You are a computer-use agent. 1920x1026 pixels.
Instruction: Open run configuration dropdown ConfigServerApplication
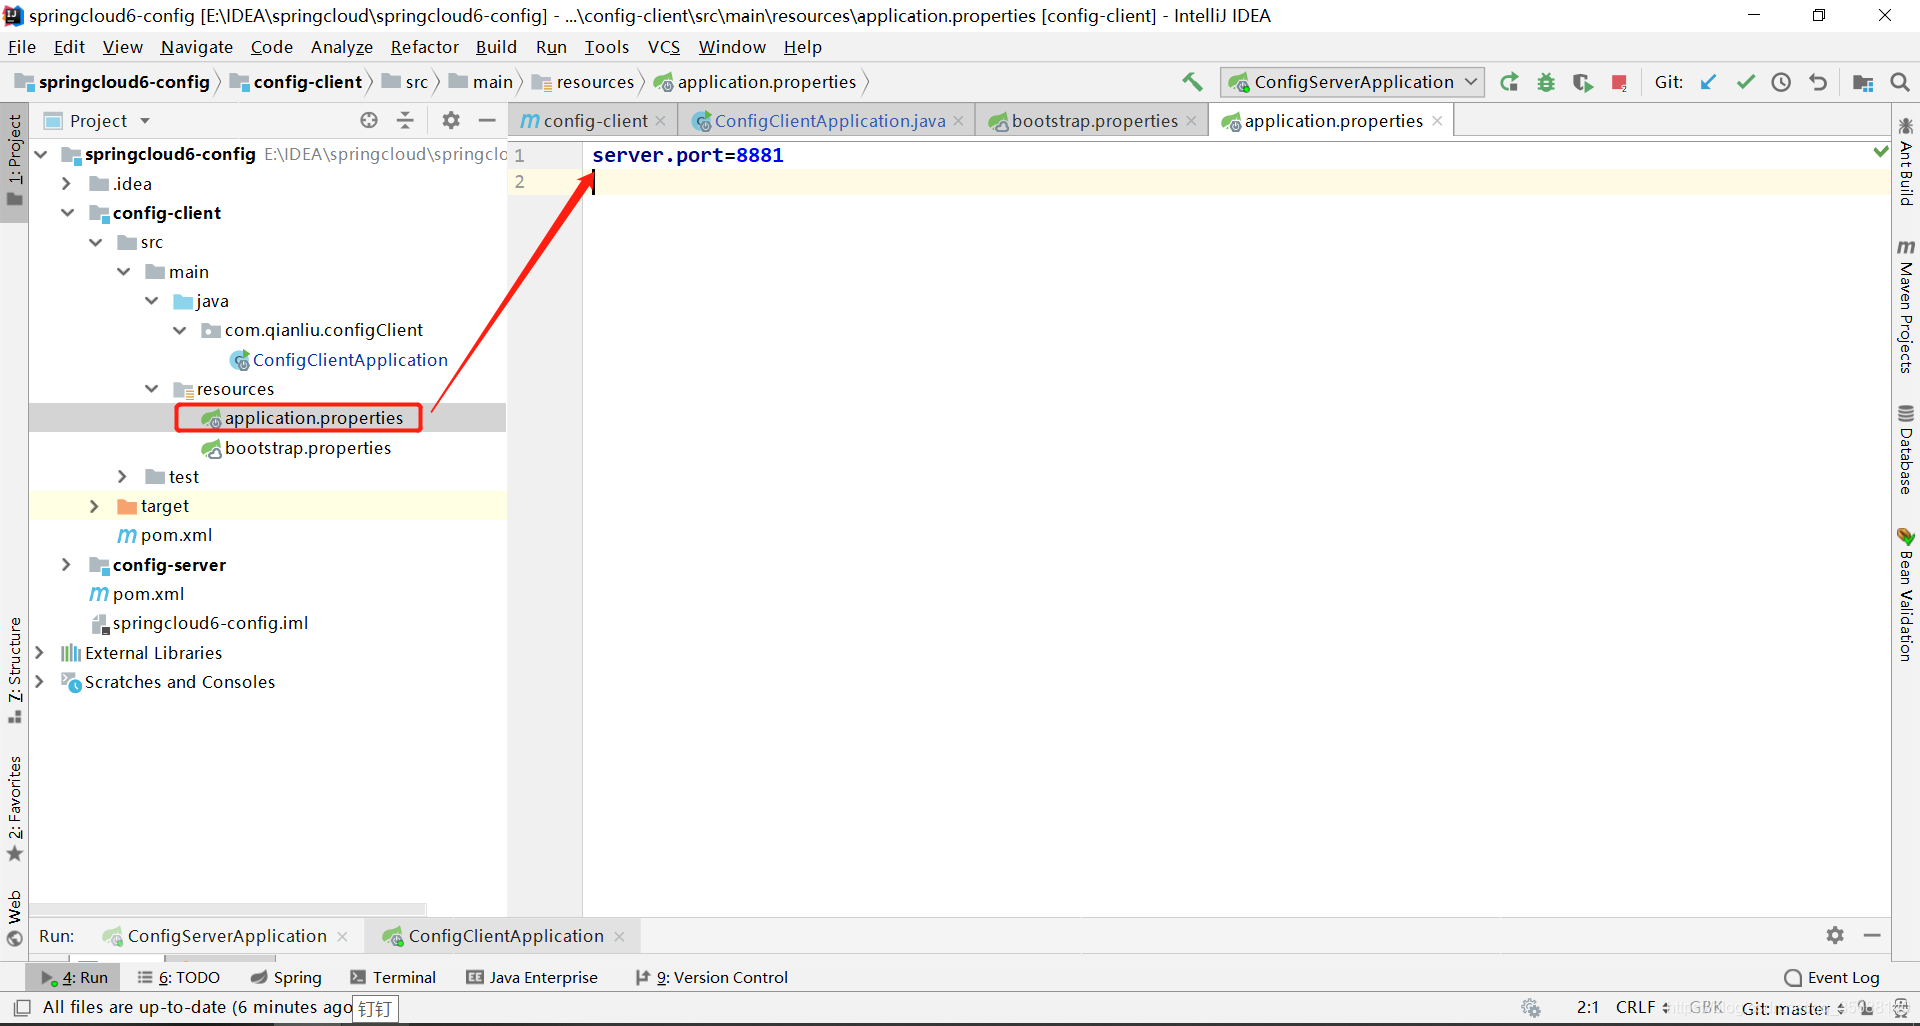pyautogui.click(x=1353, y=82)
